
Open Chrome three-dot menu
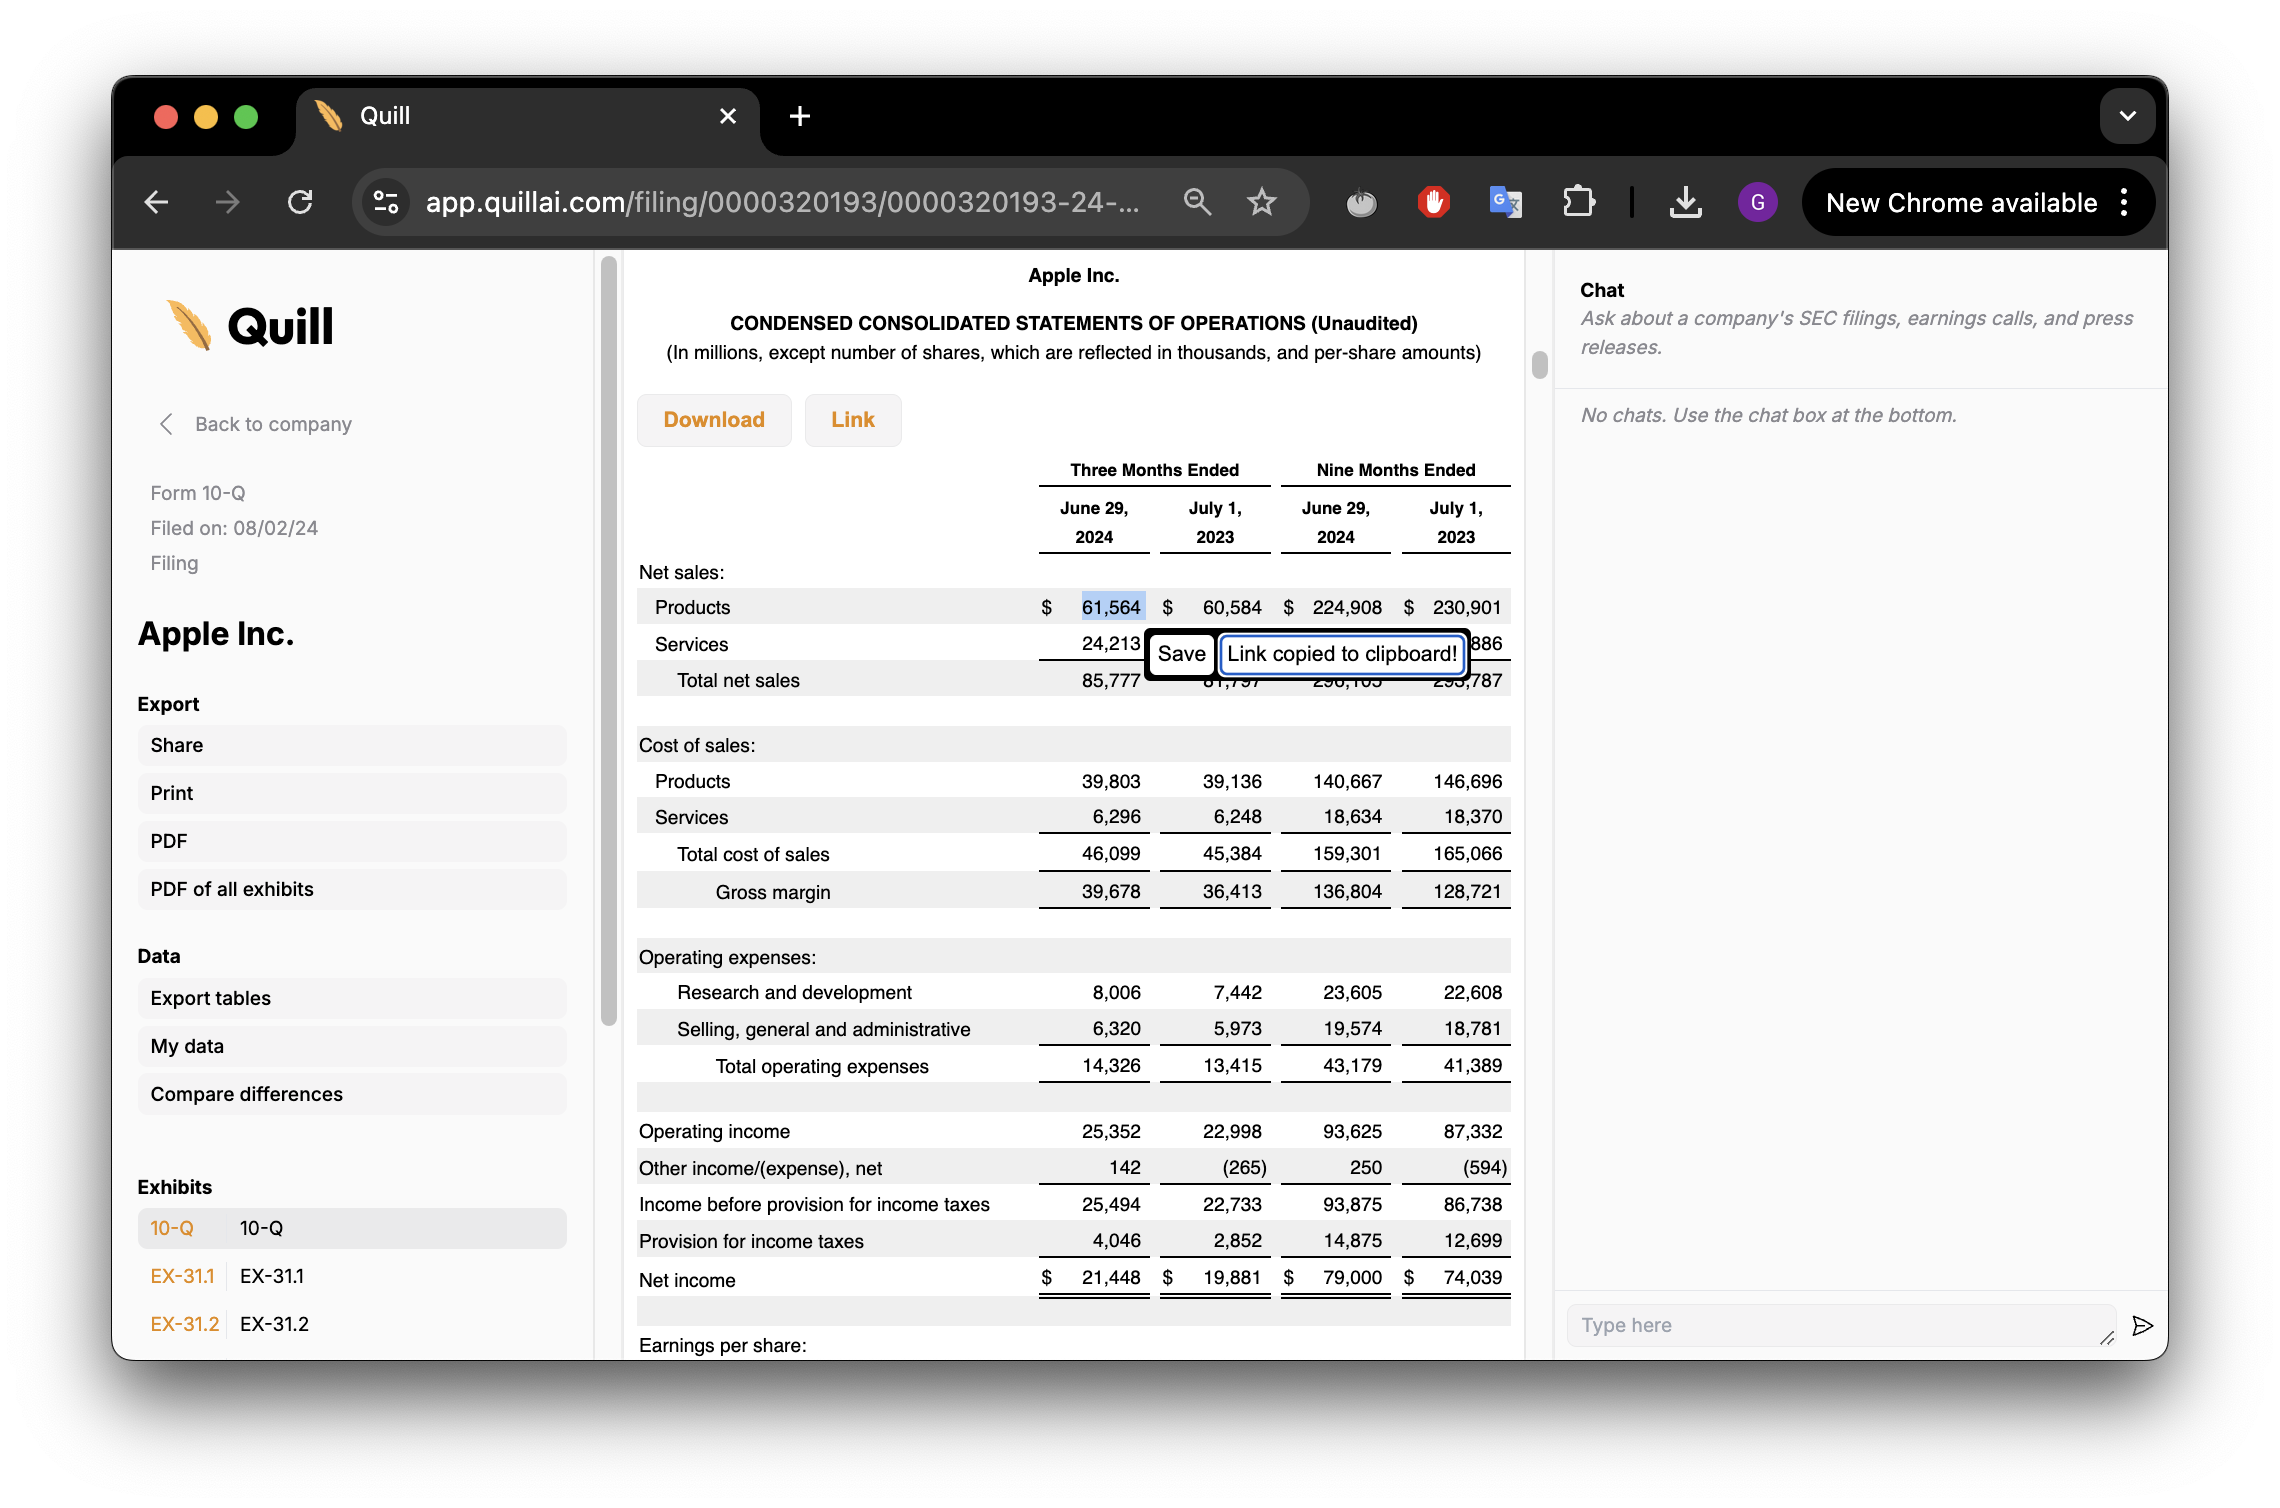(x=2124, y=203)
